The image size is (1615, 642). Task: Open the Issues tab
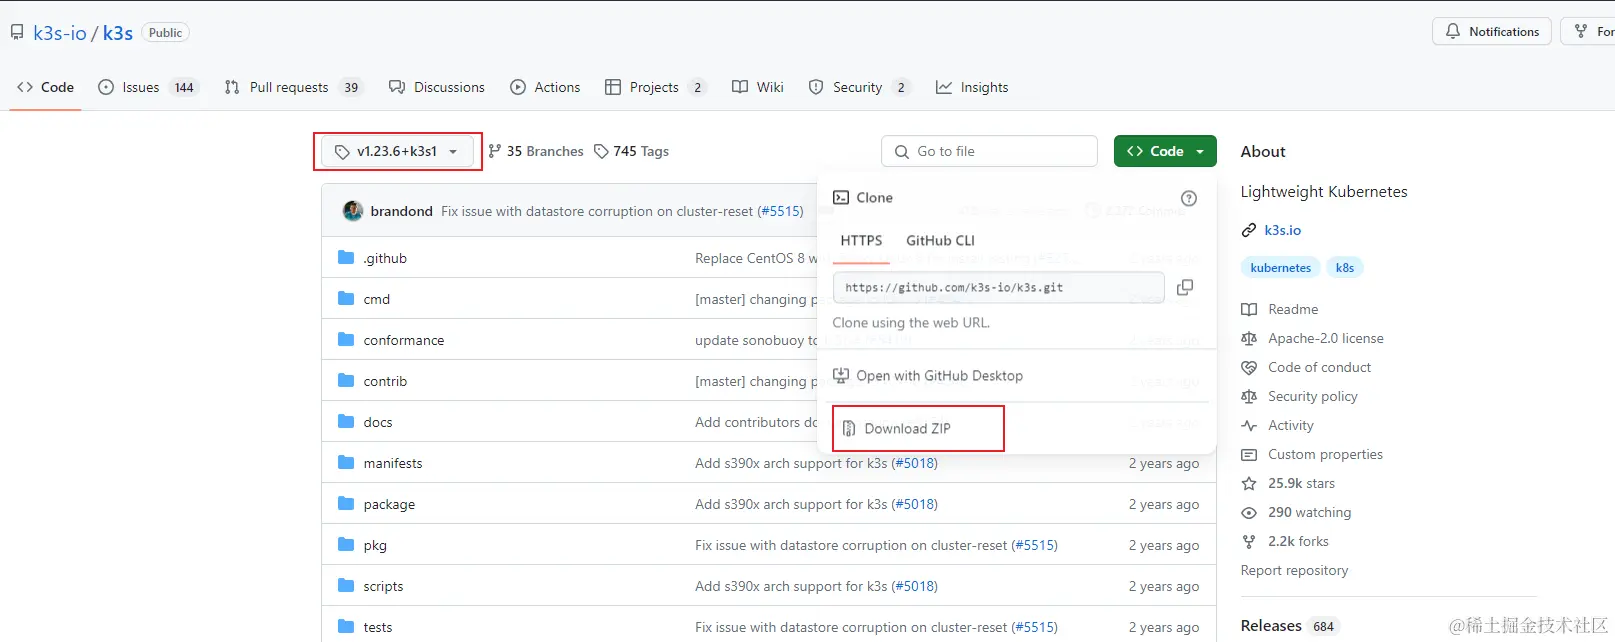point(148,87)
